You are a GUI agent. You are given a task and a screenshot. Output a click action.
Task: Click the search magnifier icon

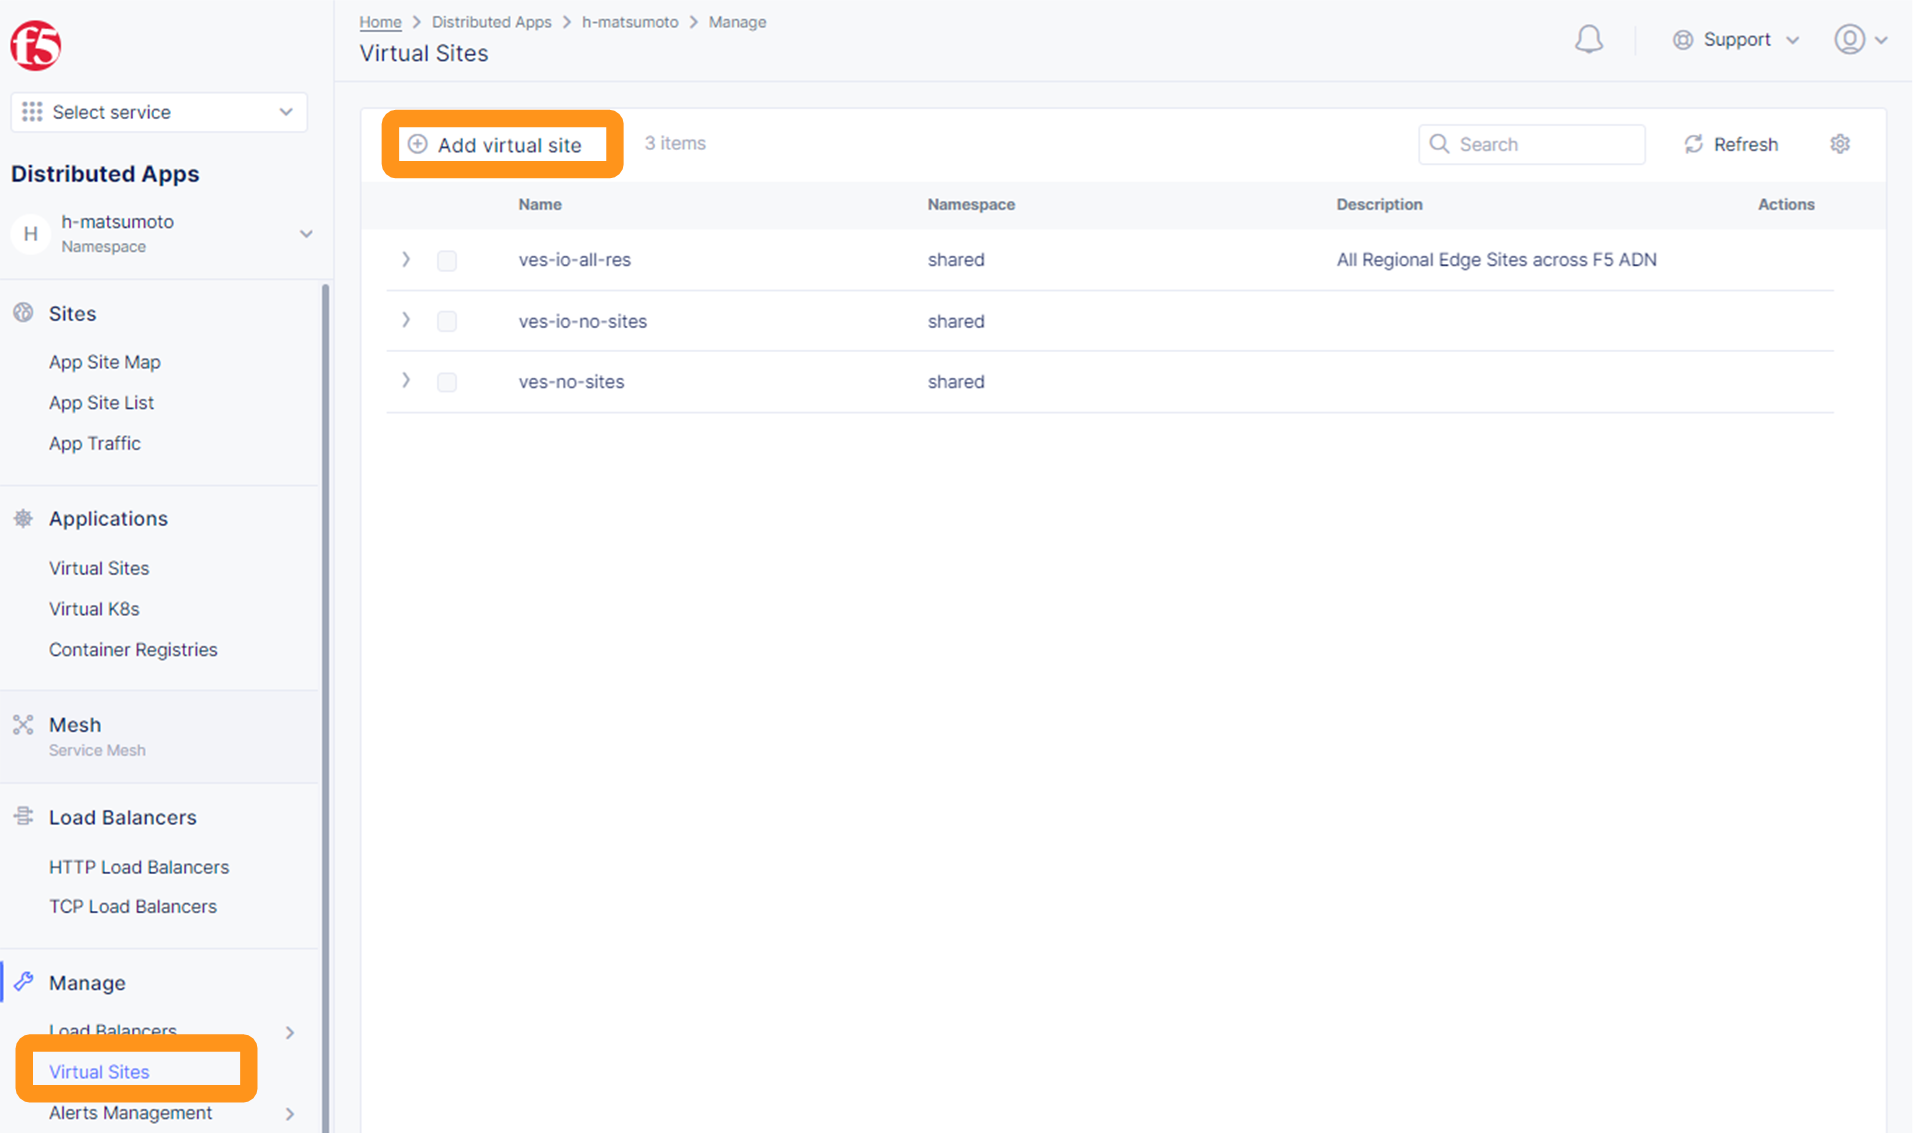[1439, 144]
